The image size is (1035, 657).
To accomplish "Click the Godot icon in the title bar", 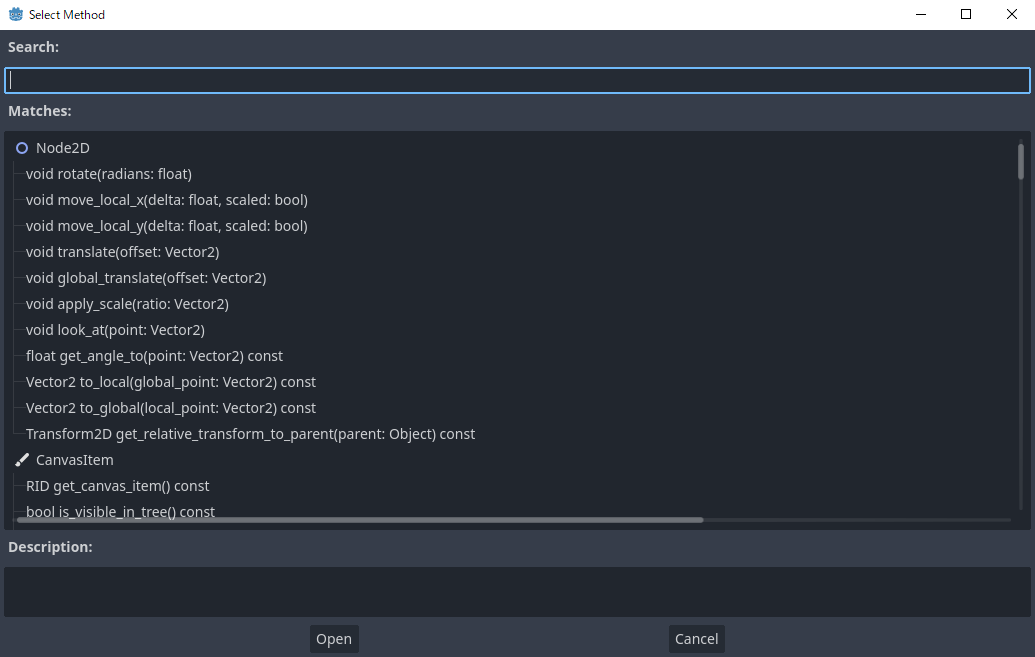I will [14, 14].
